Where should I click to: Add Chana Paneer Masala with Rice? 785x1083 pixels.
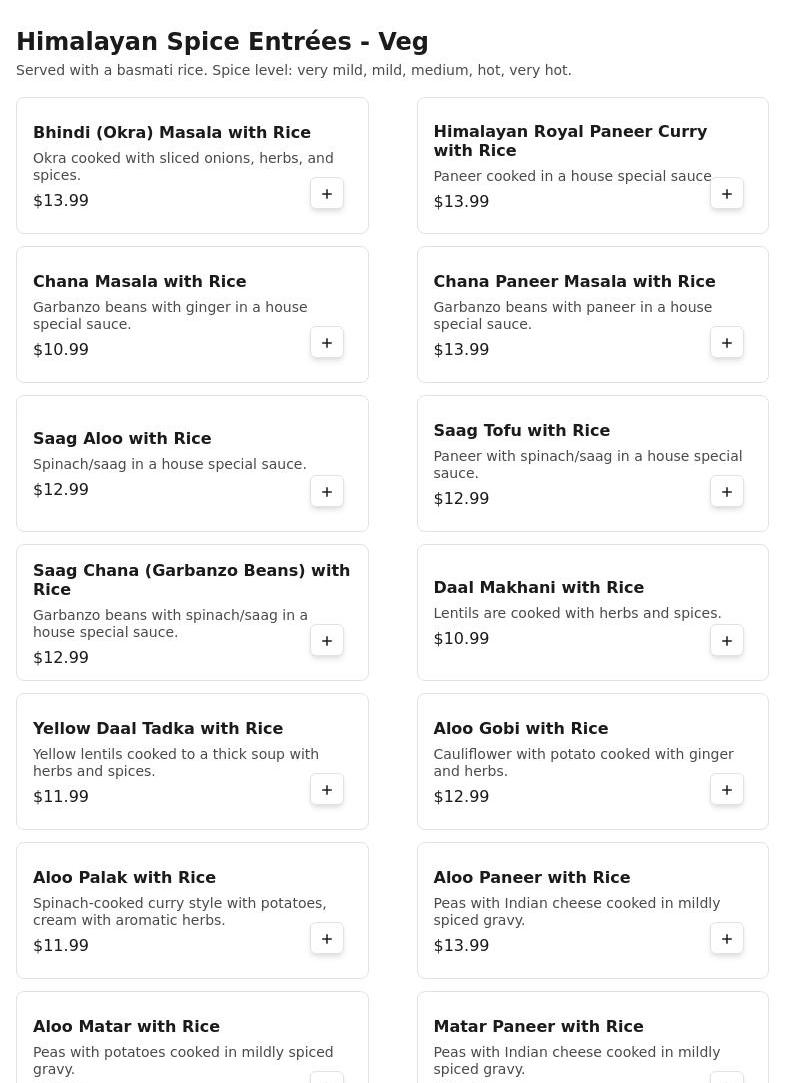[x=727, y=343]
